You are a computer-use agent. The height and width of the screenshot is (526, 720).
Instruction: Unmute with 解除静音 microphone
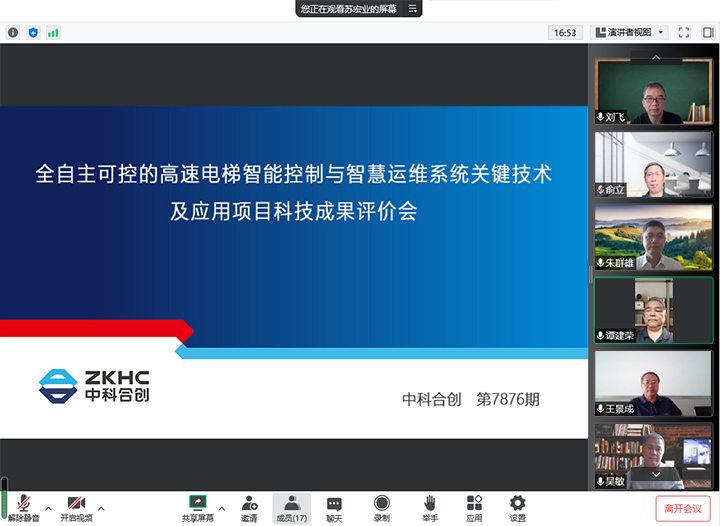23,508
